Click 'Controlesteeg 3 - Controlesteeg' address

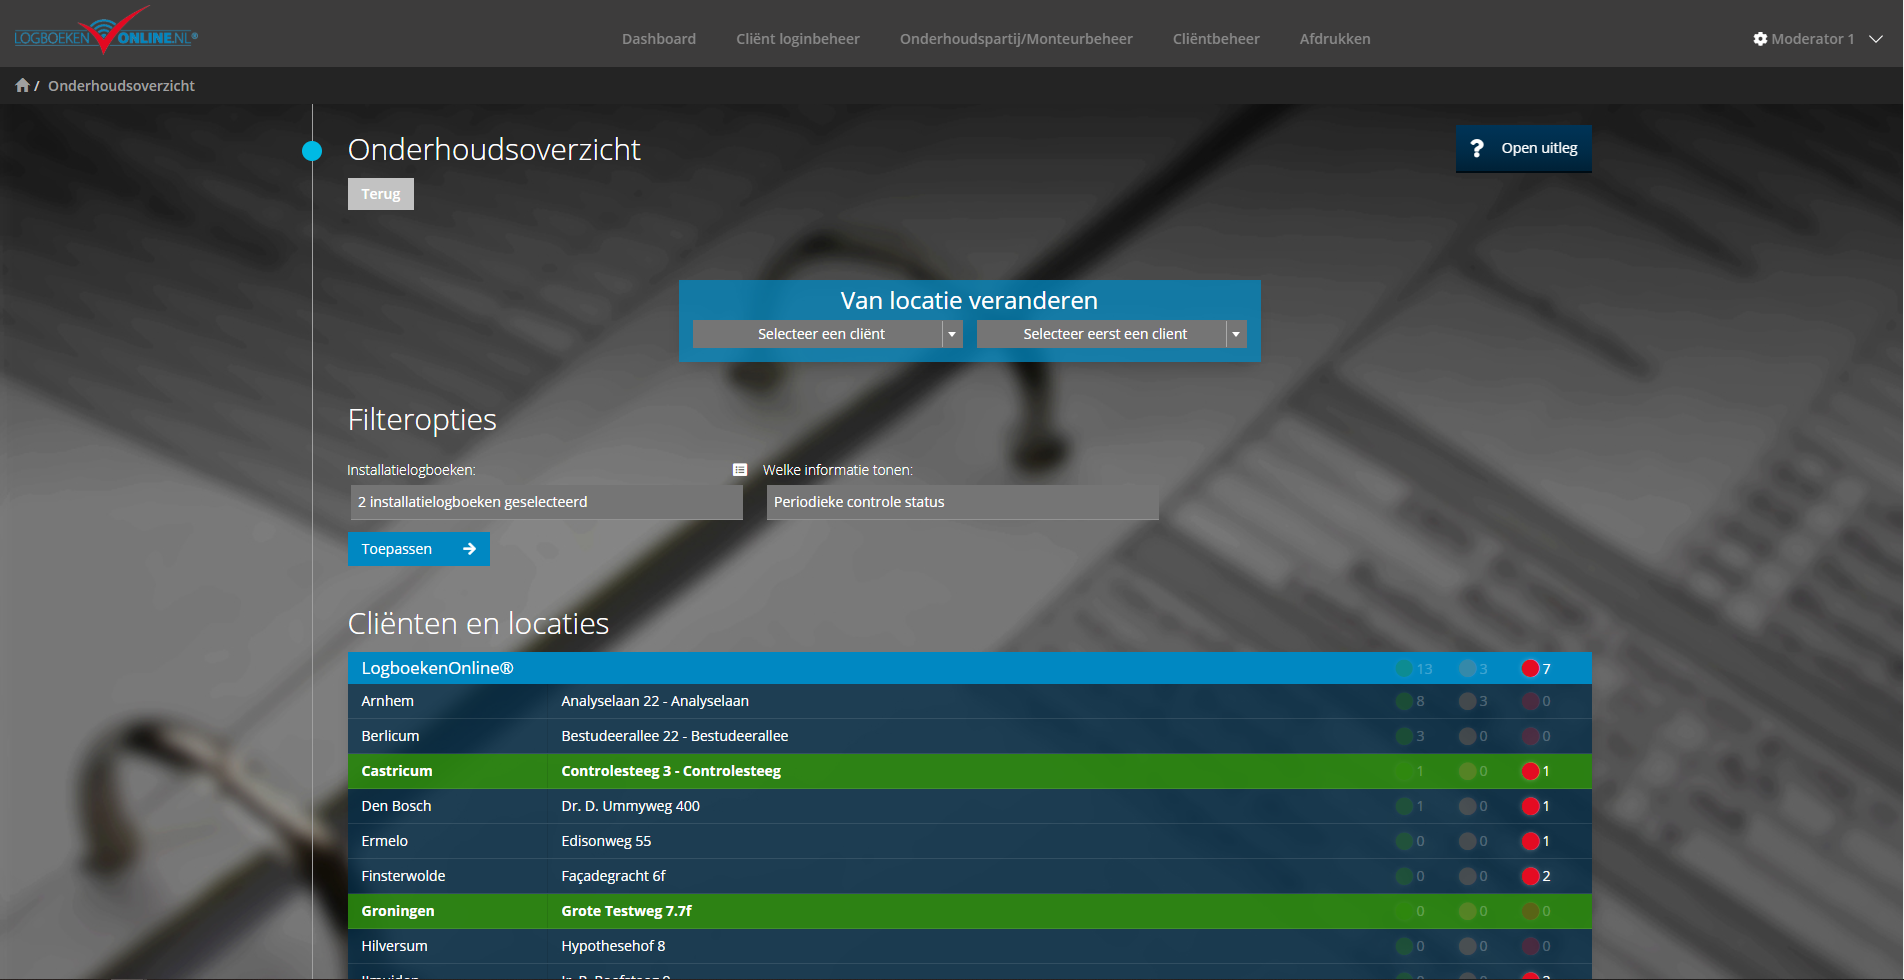click(x=671, y=771)
